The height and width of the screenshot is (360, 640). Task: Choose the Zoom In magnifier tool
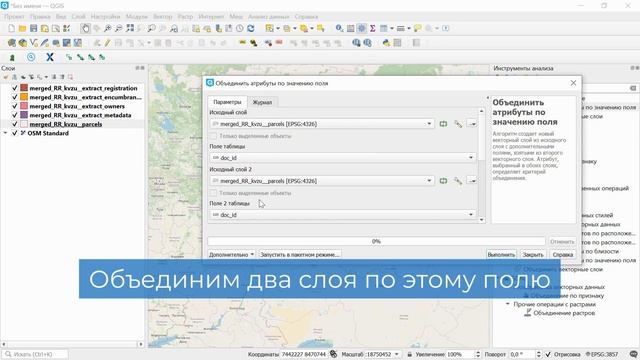tap(107, 29)
